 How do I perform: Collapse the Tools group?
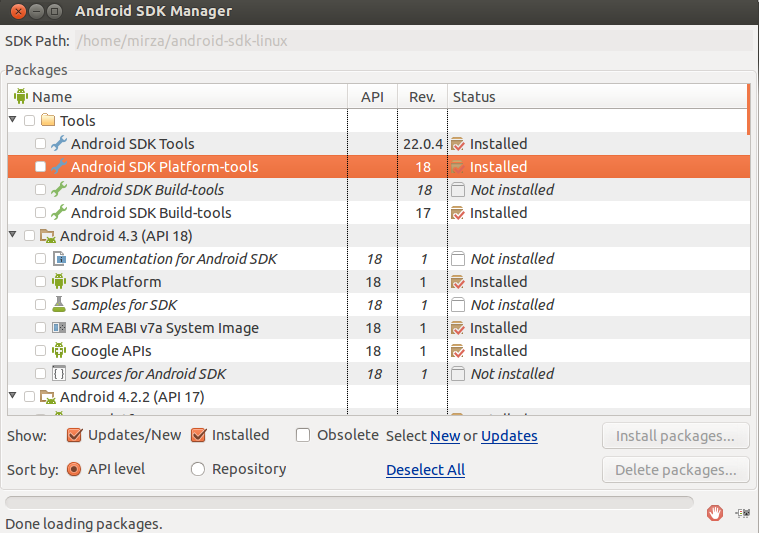[x=13, y=119]
